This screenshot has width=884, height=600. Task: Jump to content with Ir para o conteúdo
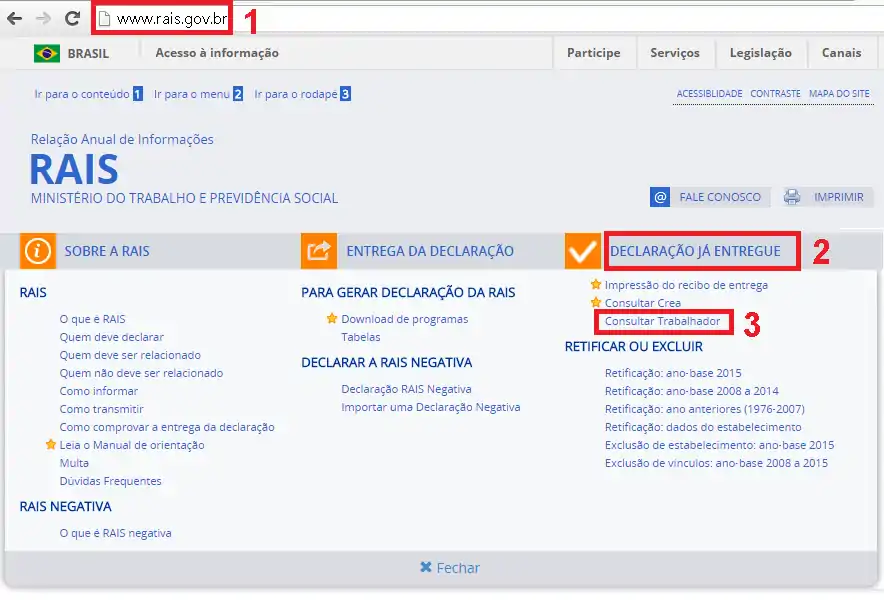tap(81, 94)
